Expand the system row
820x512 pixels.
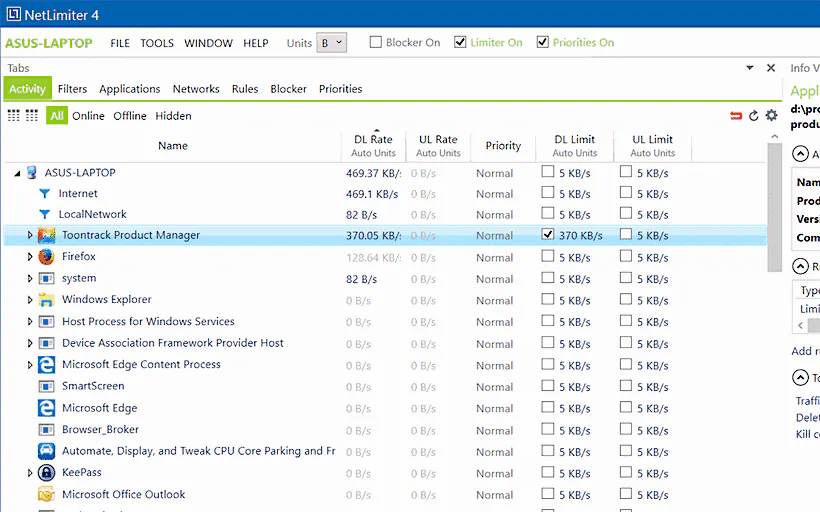[30, 278]
